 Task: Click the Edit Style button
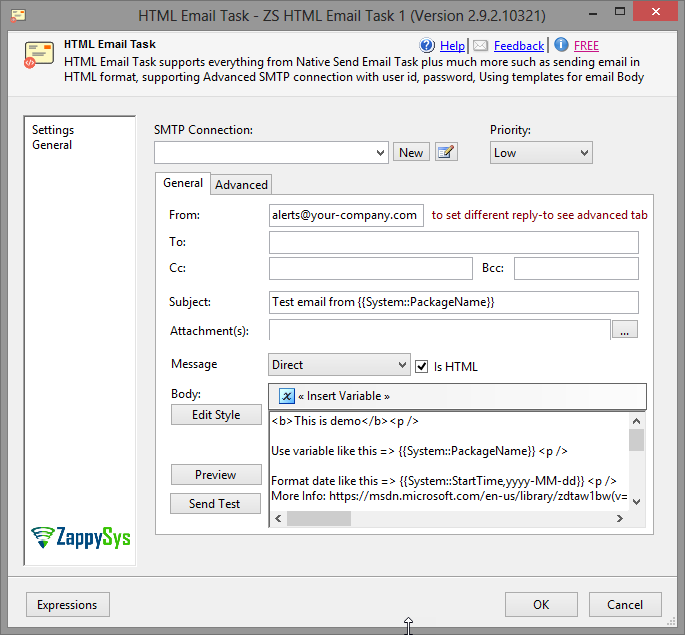[x=216, y=414]
